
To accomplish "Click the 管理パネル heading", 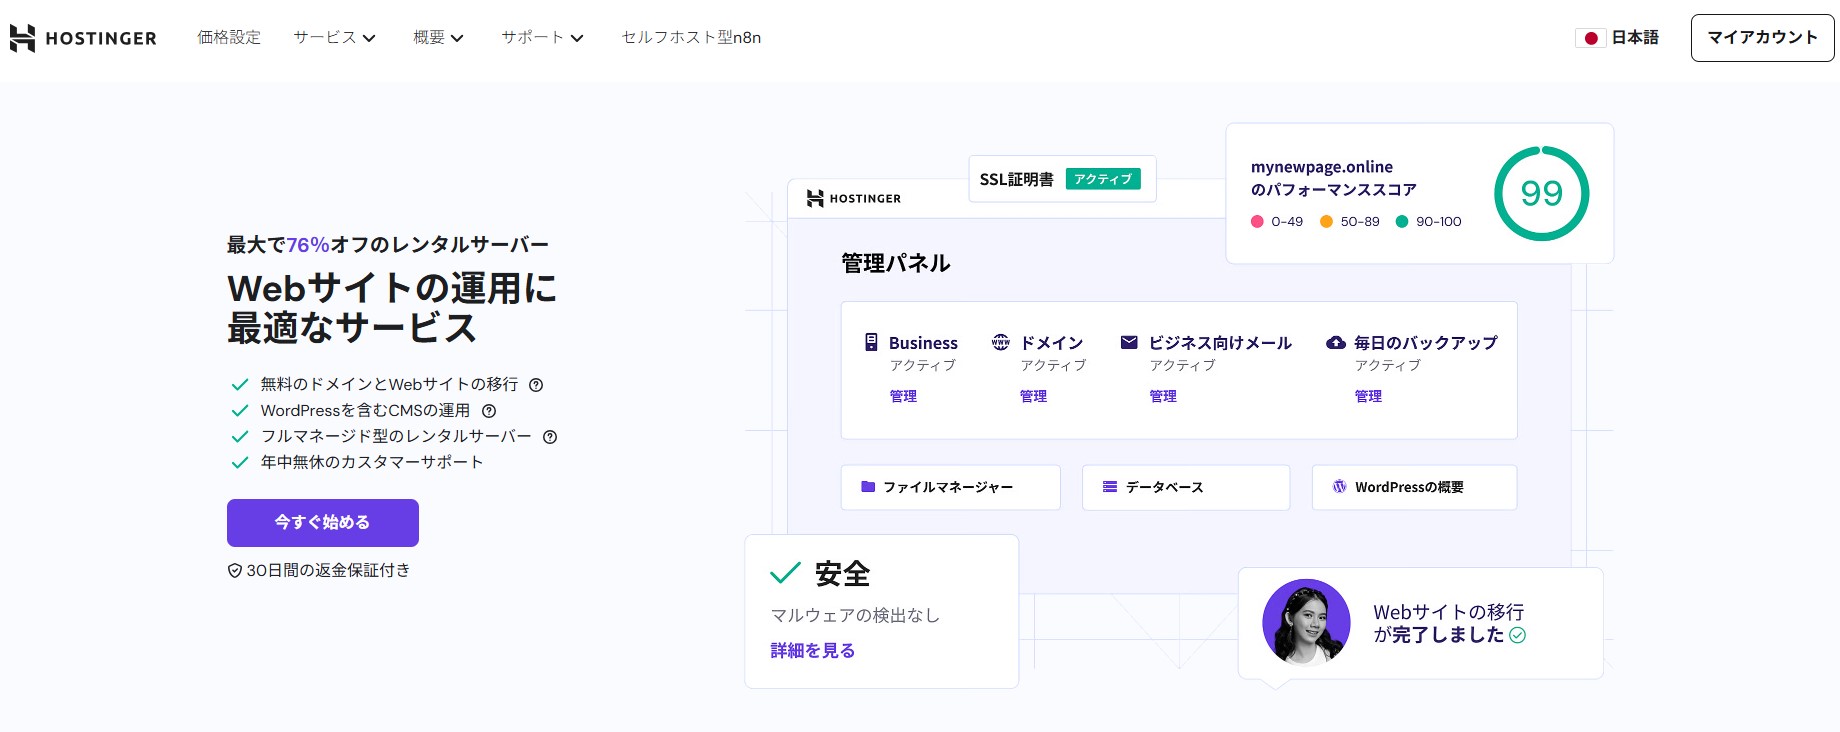I will pyautogui.click(x=896, y=263).
